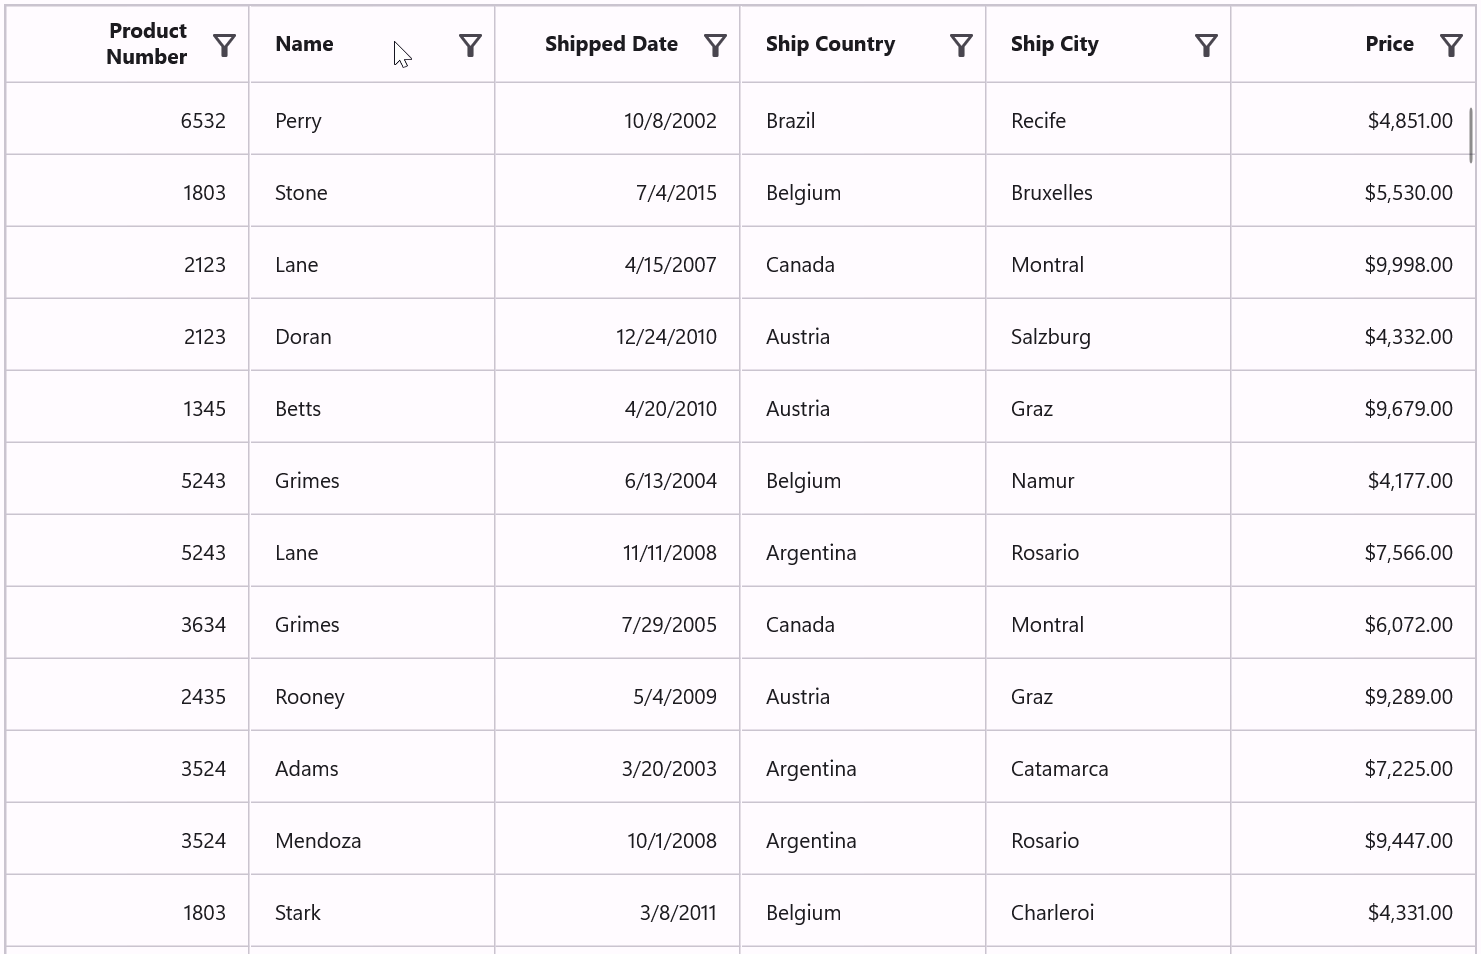Viewport: 1481px width, 954px height.
Task: Click the Ship Country header label
Action: click(830, 44)
